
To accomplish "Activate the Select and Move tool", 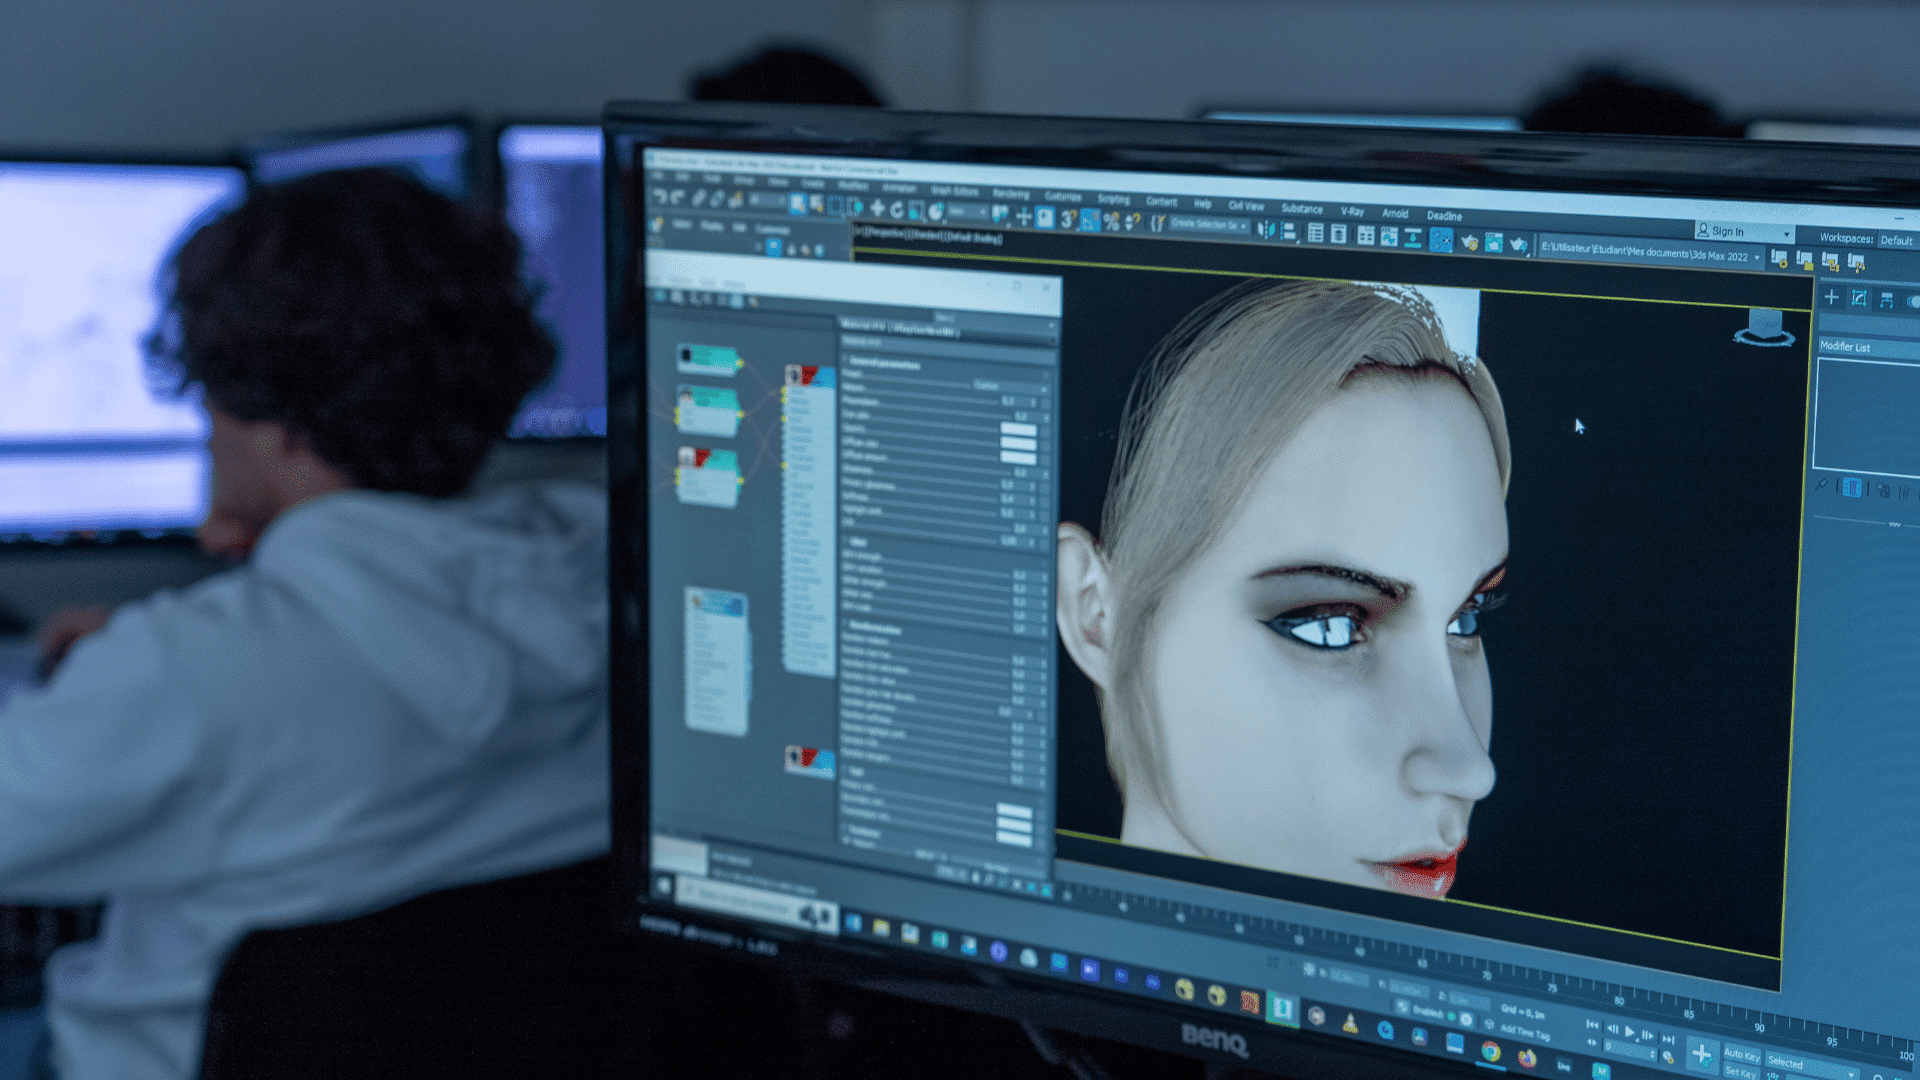I will click(x=877, y=208).
